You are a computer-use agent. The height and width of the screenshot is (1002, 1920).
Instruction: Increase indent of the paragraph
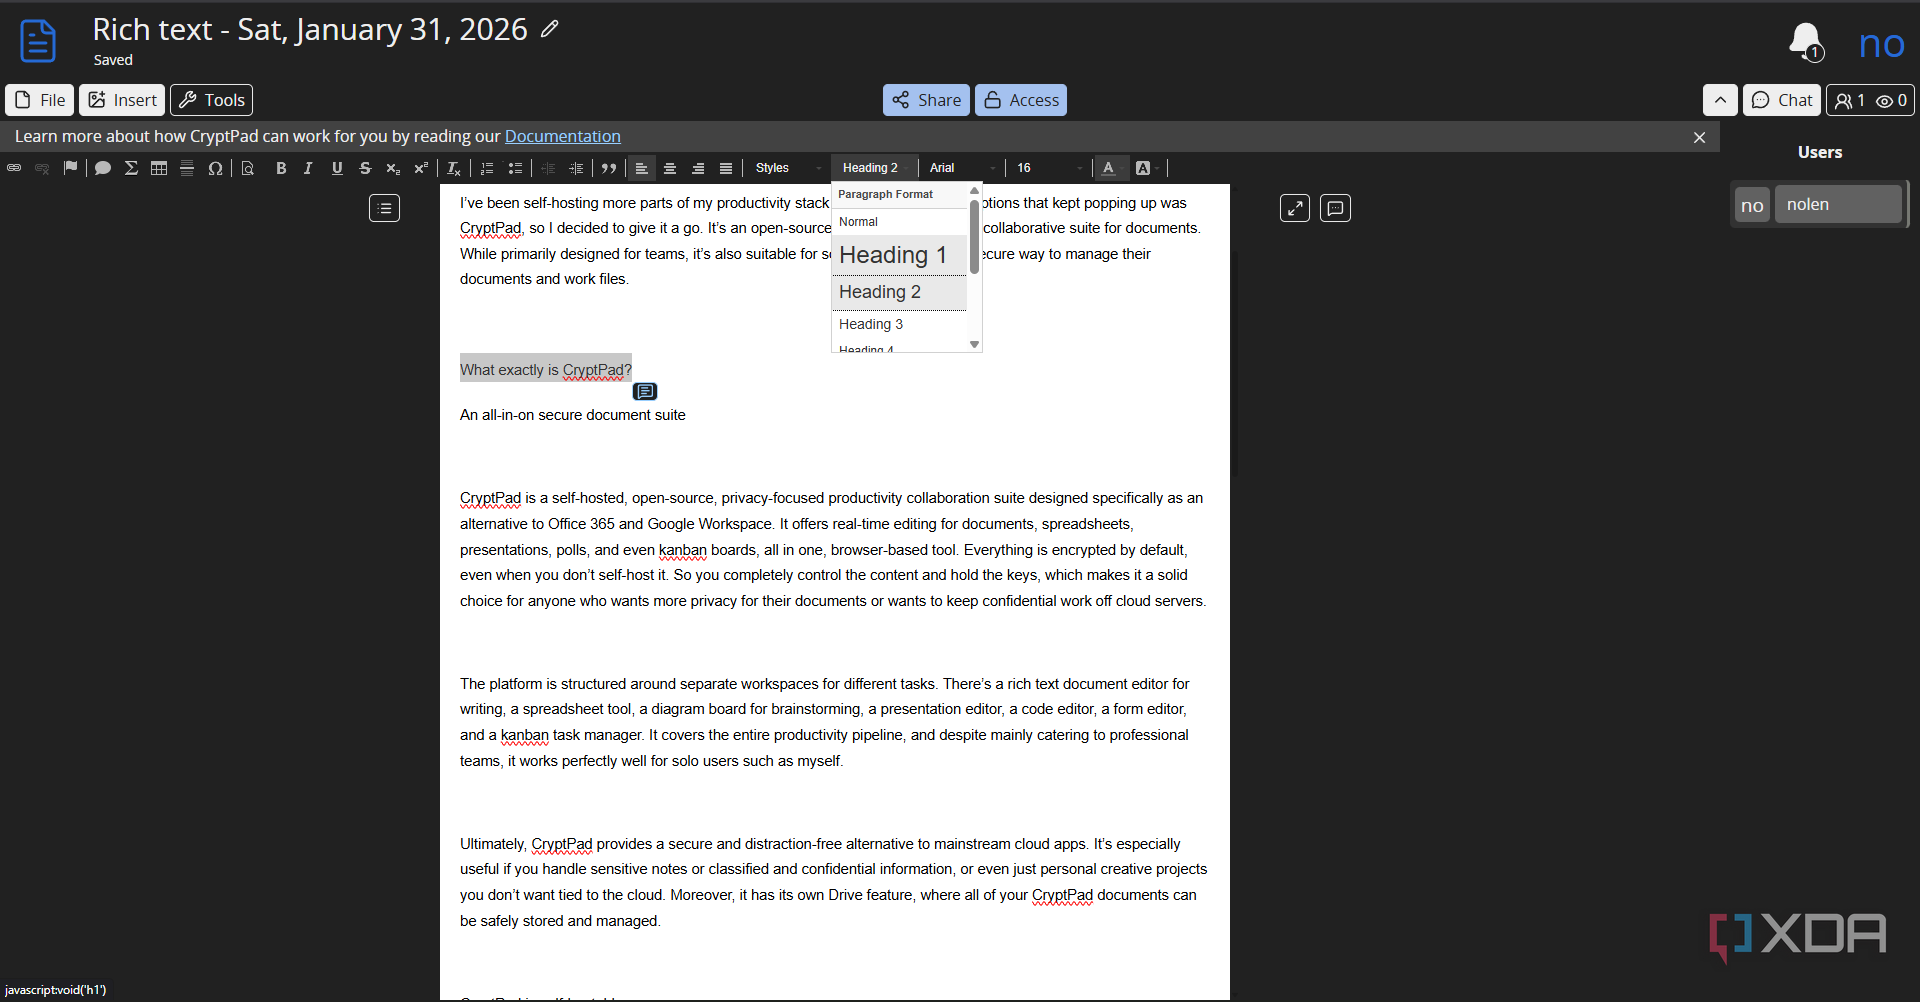(576, 168)
